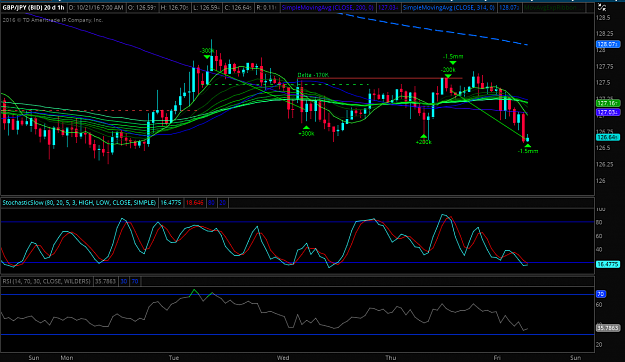This screenshot has height=362, width=625.
Task: Click the -300k annotation below Wednesday low
Action: coord(306,134)
